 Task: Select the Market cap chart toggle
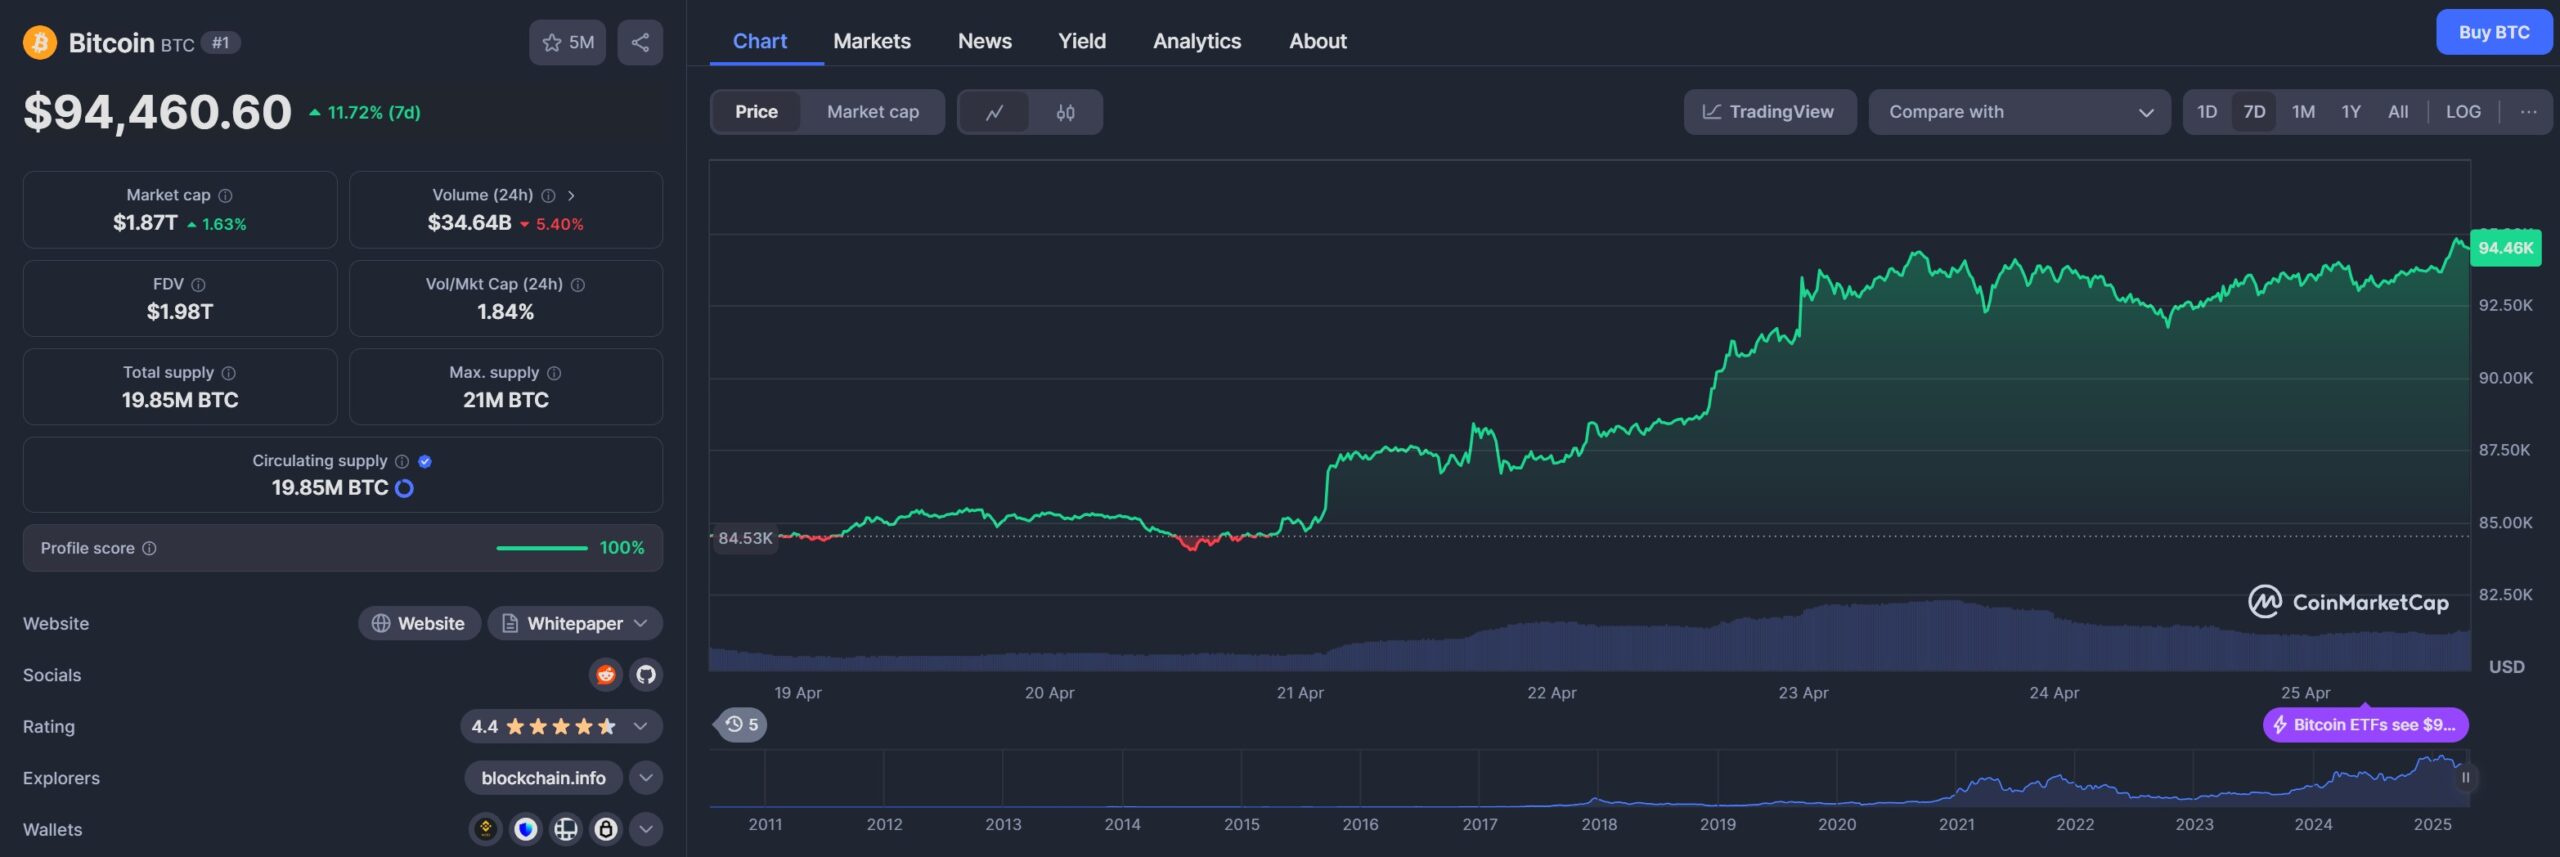click(x=873, y=112)
